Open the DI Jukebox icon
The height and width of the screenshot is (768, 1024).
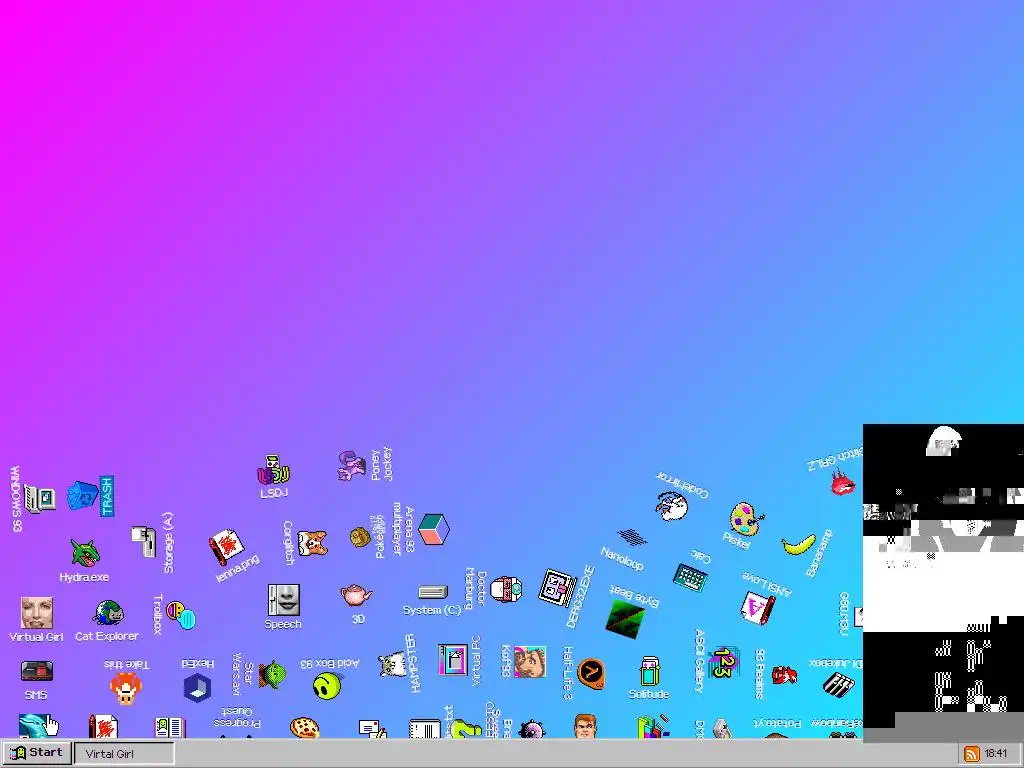pyautogui.click(x=838, y=685)
